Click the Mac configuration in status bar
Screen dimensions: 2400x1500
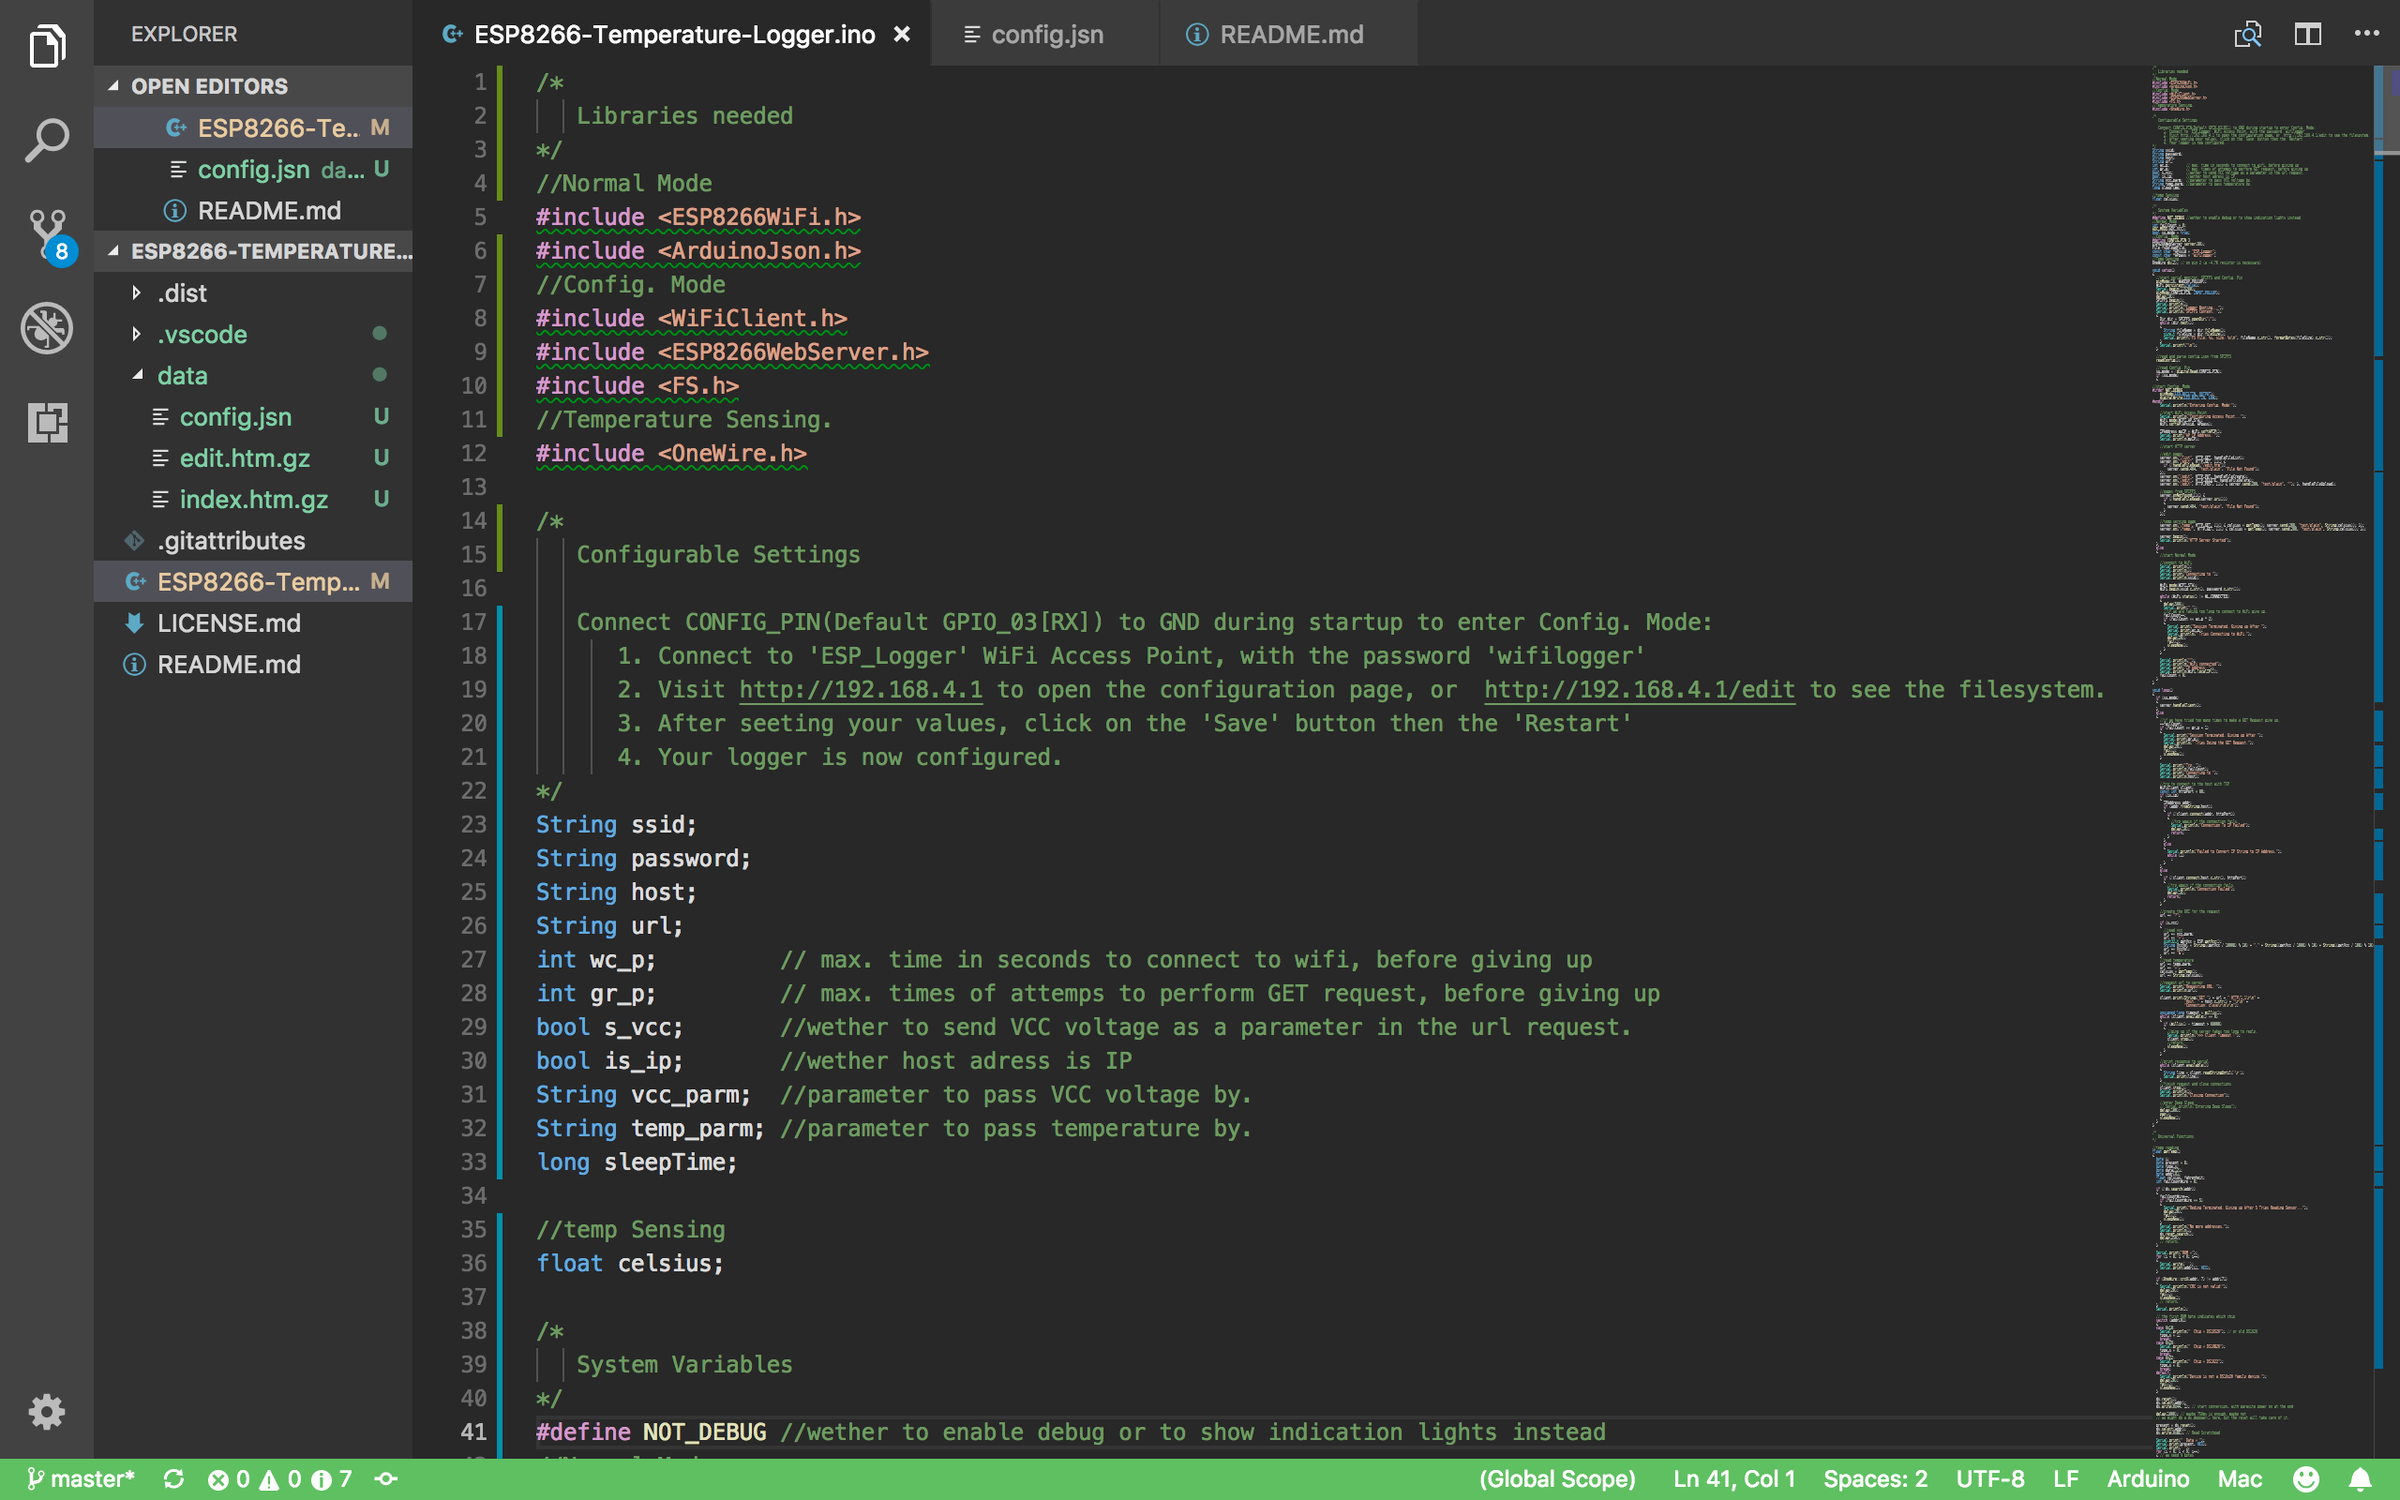pyautogui.click(x=2239, y=1479)
